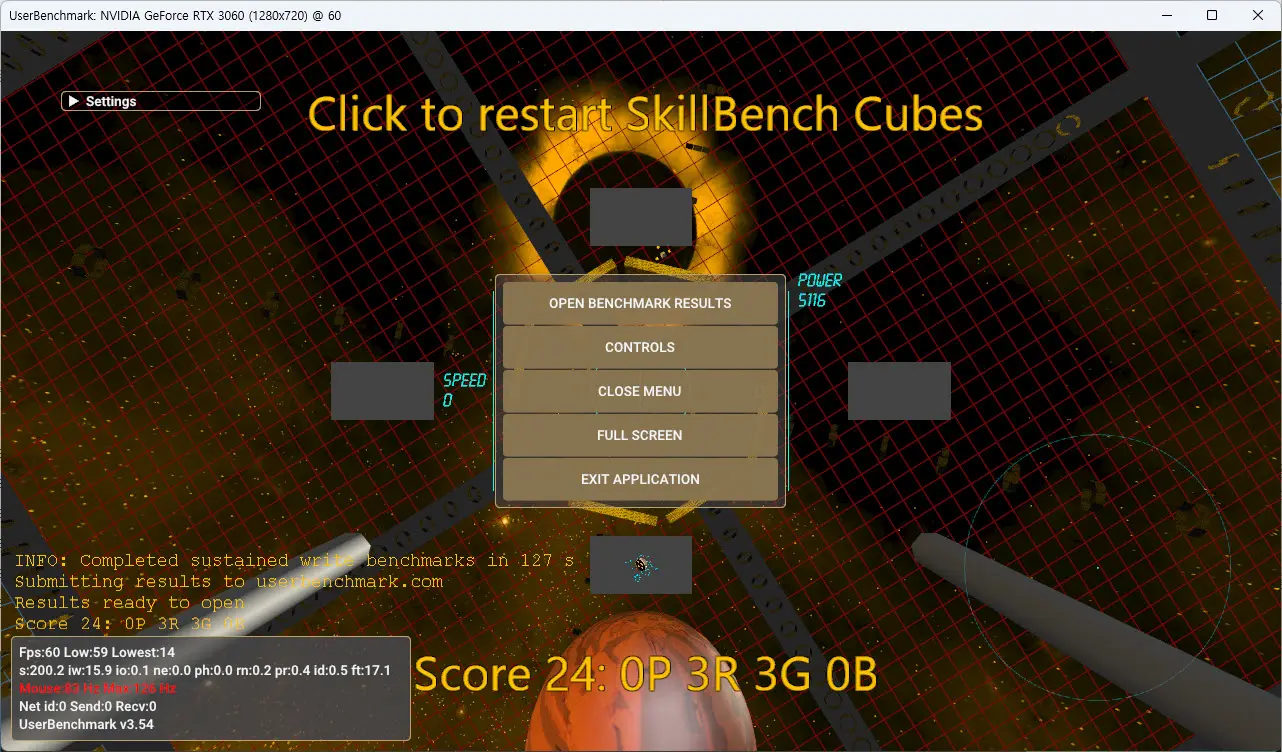This screenshot has height=752, width=1282.
Task: Maximize the UserBenchmark window
Action: pyautogui.click(x=1212, y=15)
